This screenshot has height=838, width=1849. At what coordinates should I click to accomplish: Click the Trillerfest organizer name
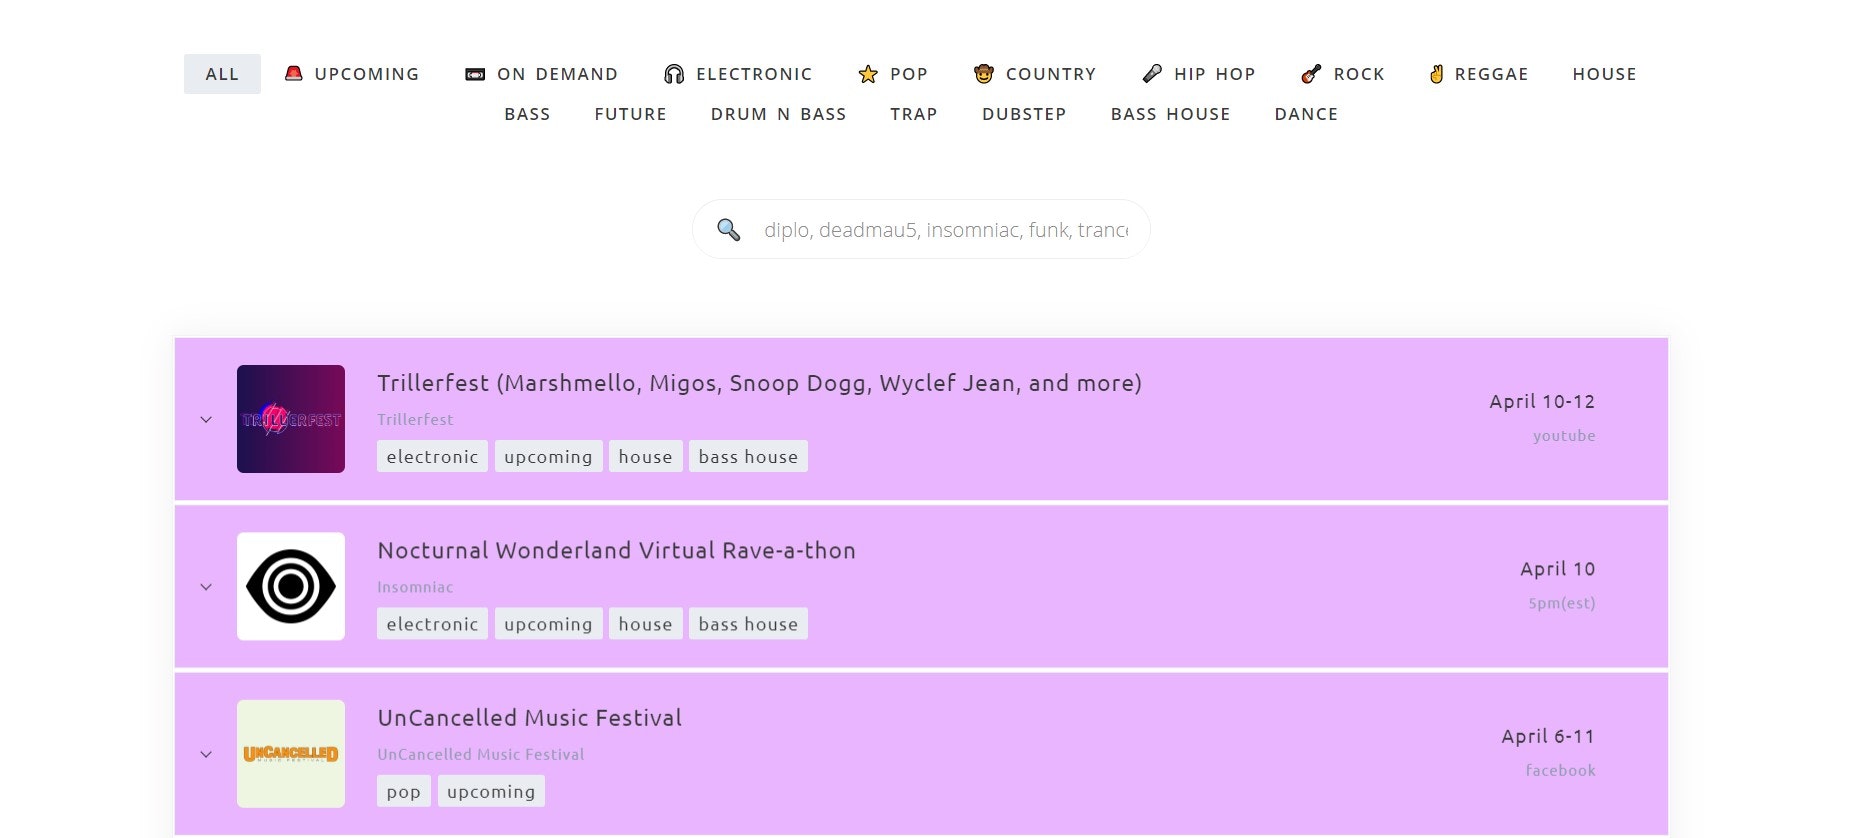click(x=415, y=419)
